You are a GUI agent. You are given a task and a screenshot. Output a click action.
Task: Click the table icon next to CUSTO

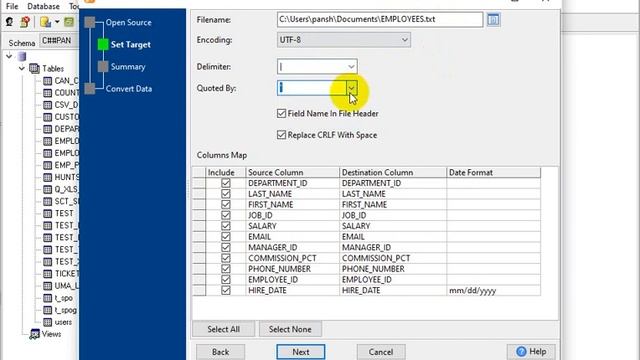pos(47,117)
